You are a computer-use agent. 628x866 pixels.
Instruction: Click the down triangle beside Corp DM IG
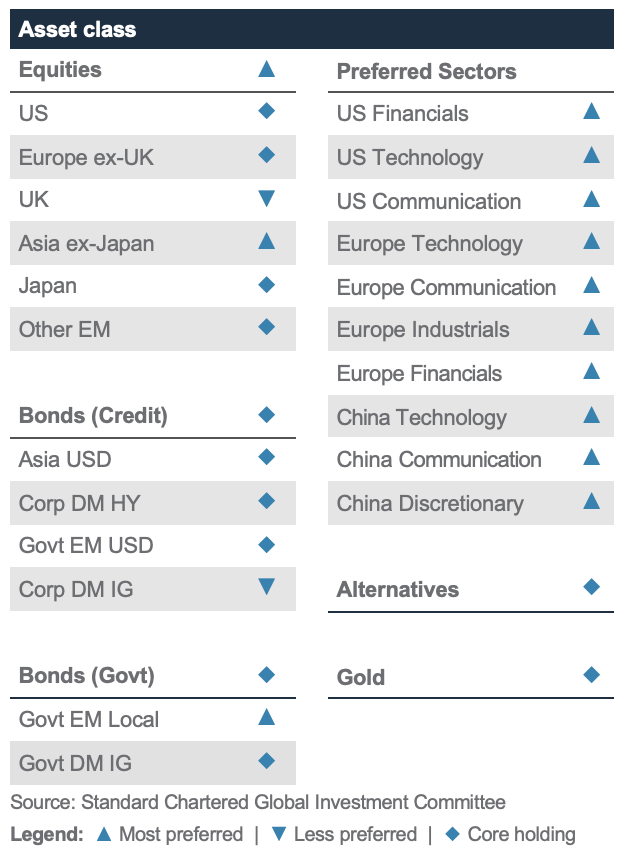coord(267,587)
